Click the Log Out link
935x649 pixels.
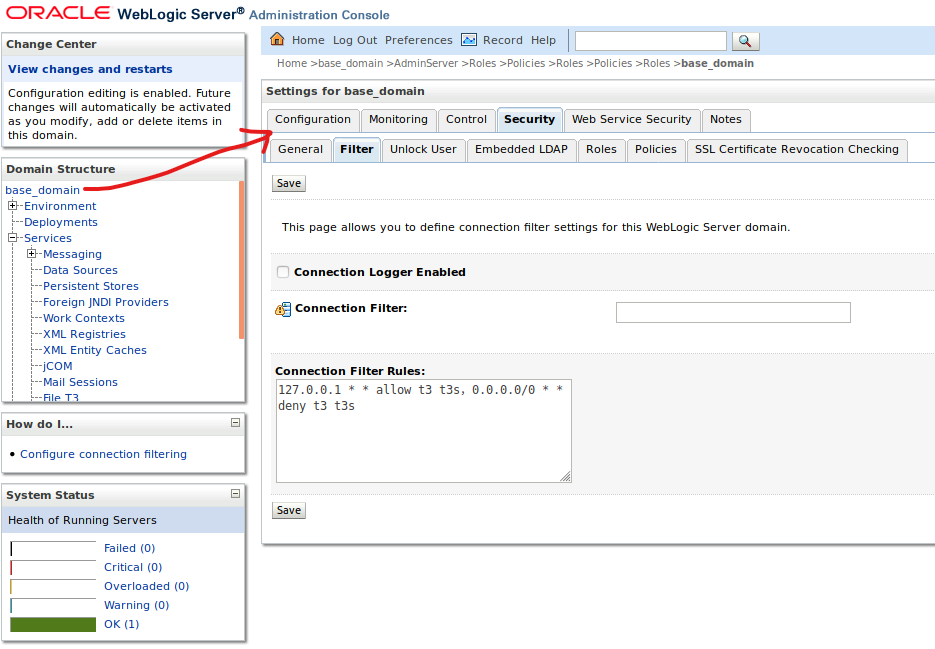(355, 40)
